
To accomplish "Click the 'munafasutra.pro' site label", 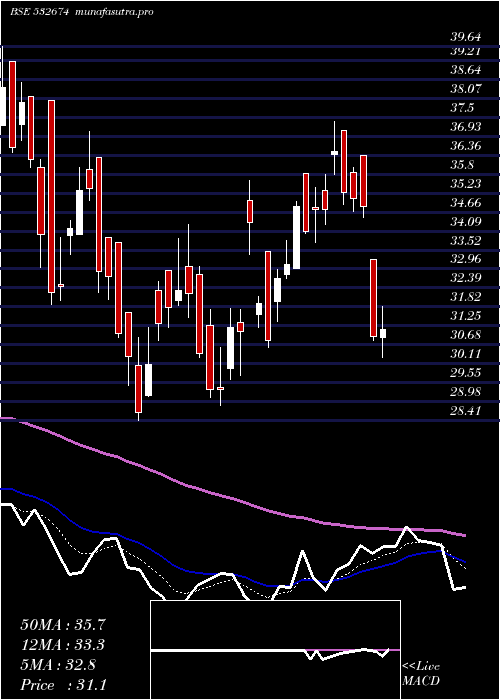I will [116, 12].
